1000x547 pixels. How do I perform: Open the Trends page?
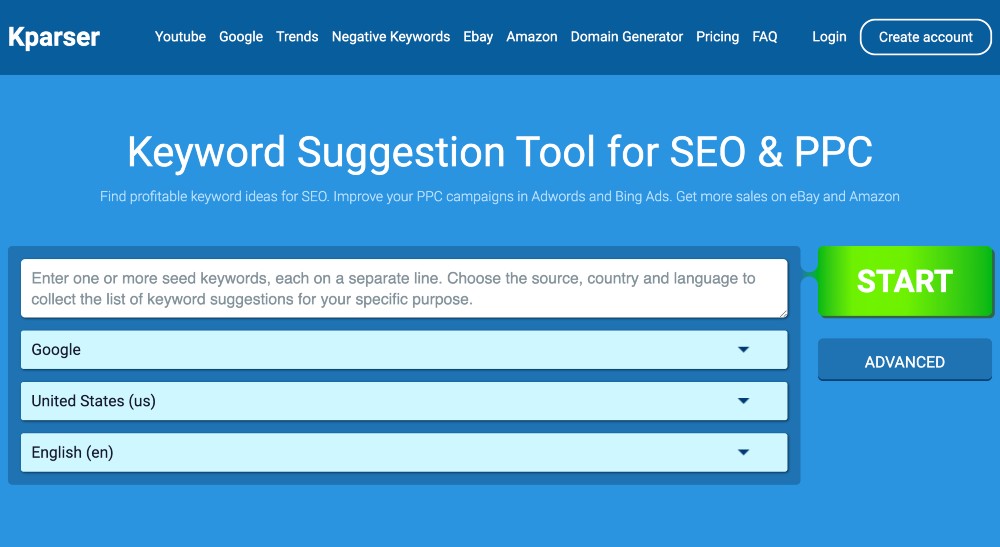pos(297,37)
